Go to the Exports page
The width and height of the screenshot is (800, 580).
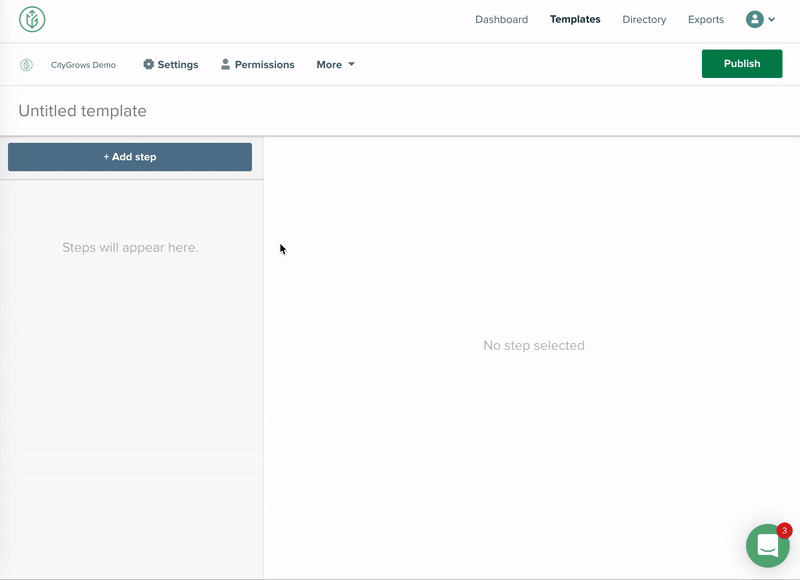[x=706, y=19]
